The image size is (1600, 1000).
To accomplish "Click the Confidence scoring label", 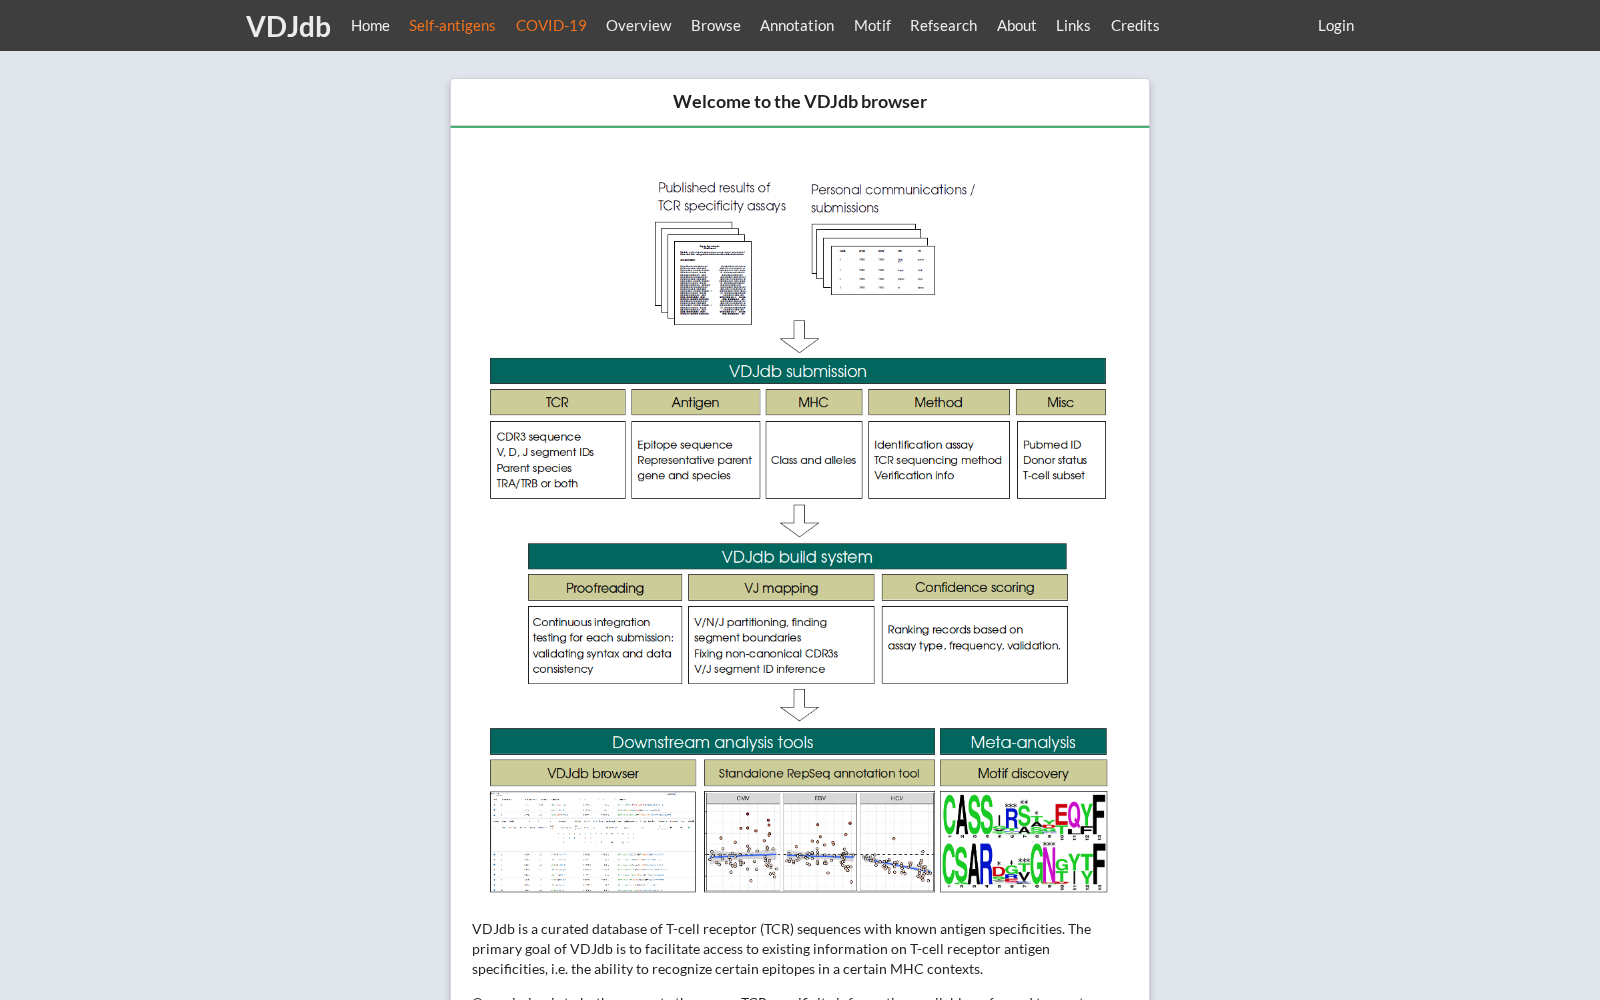I will [x=975, y=587].
